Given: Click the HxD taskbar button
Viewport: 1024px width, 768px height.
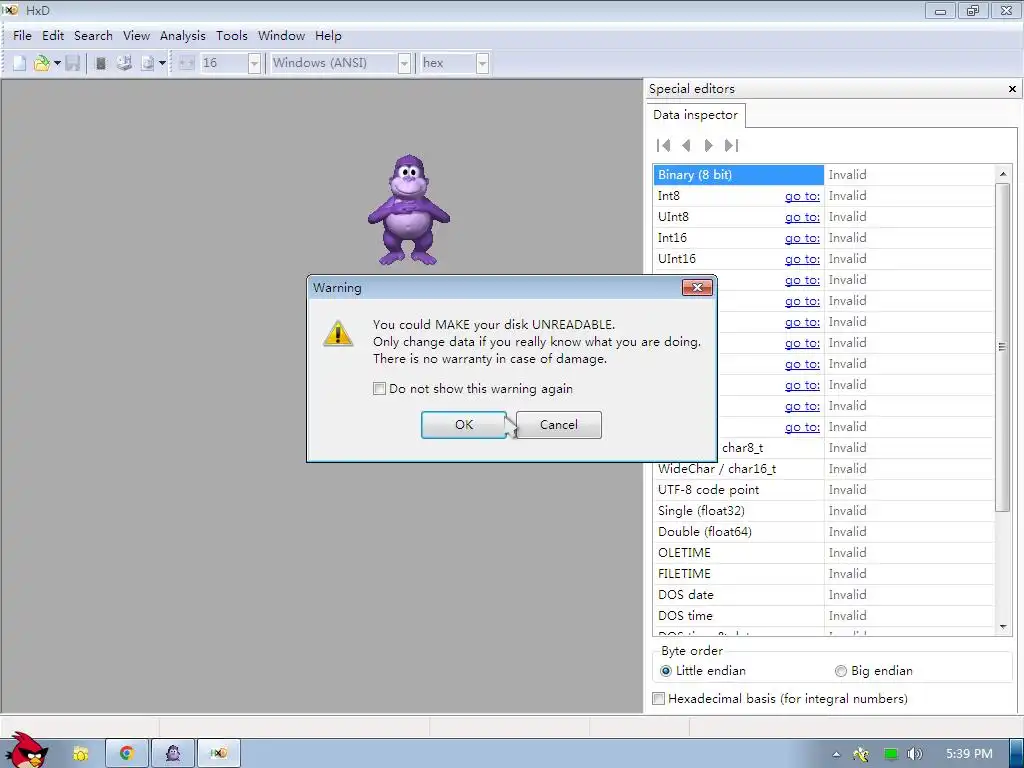Looking at the screenshot, I should [x=219, y=754].
